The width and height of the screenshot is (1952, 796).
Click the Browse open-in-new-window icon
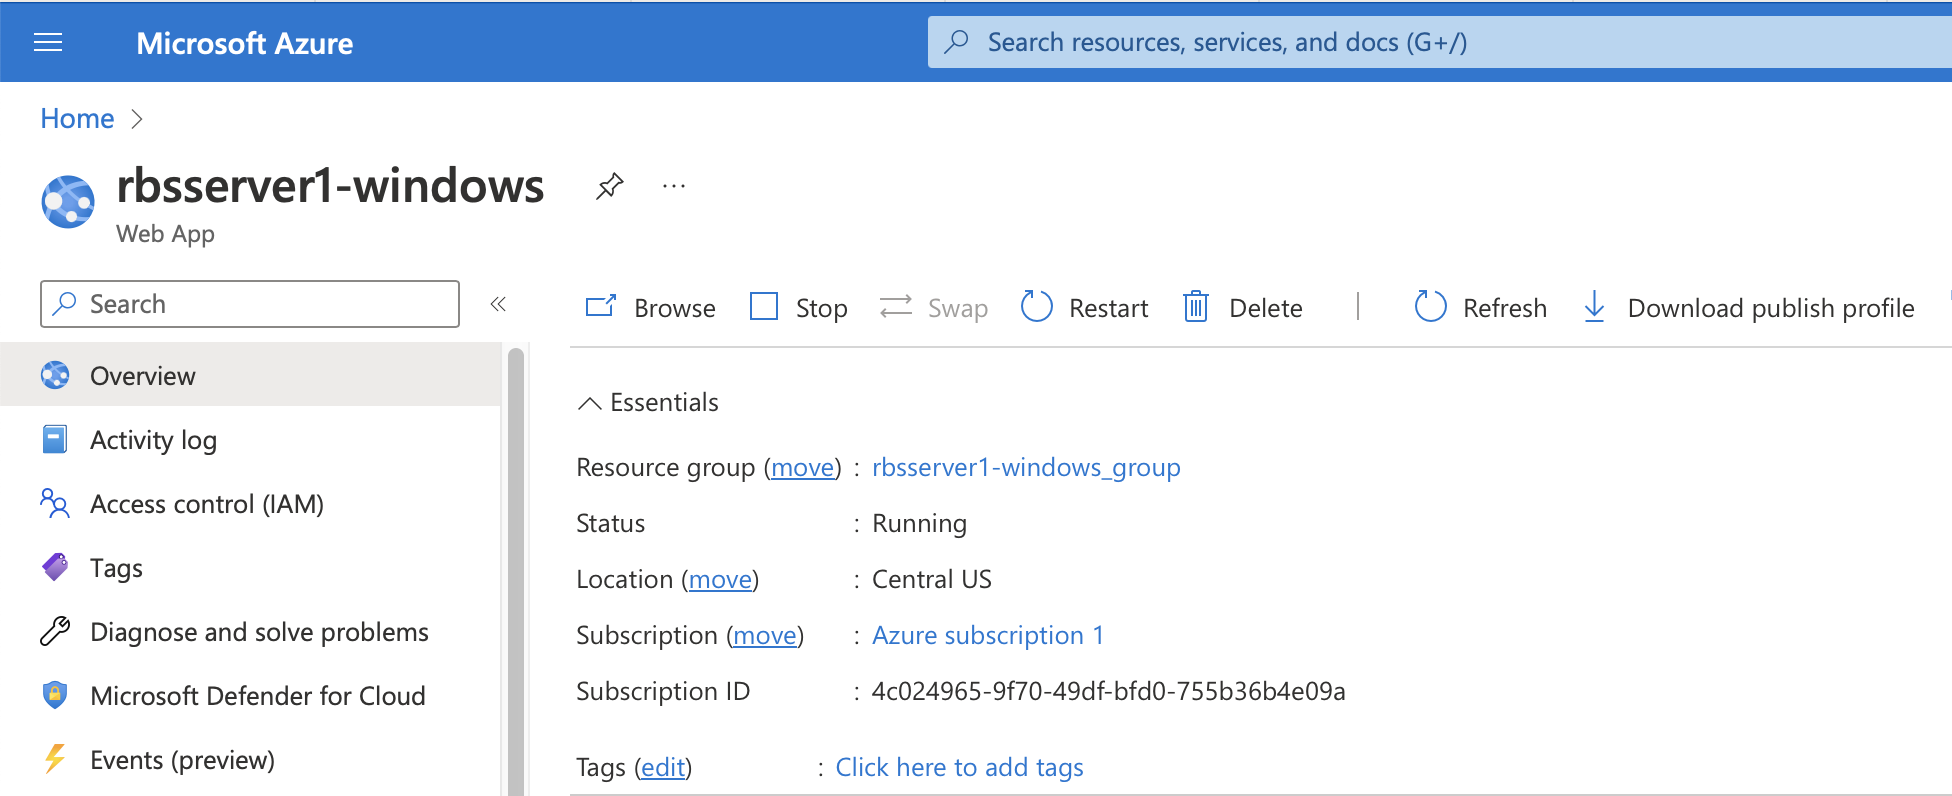click(x=600, y=305)
